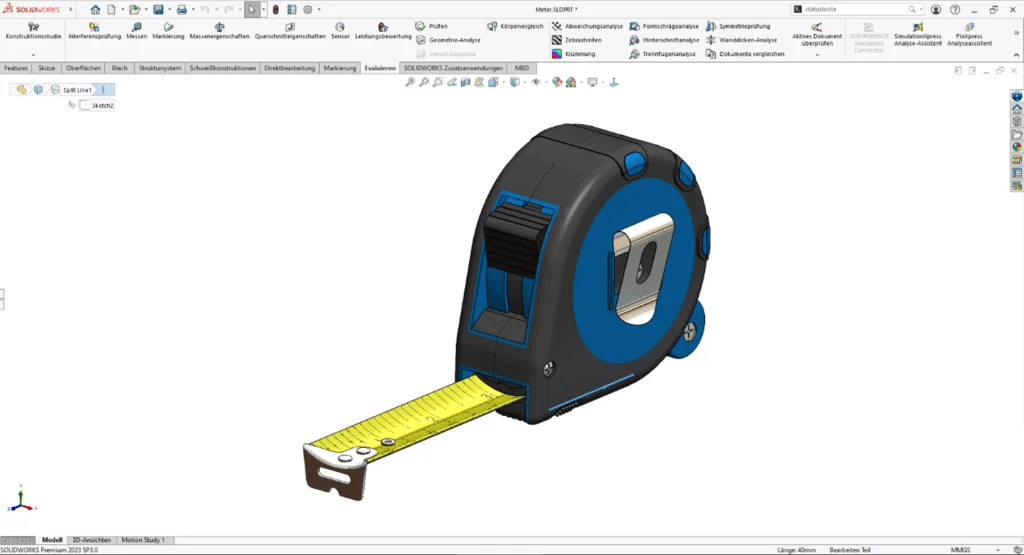Screen dimensions: 1024x555
Task: Toggle Krümmung curvature display
Action: [573, 54]
